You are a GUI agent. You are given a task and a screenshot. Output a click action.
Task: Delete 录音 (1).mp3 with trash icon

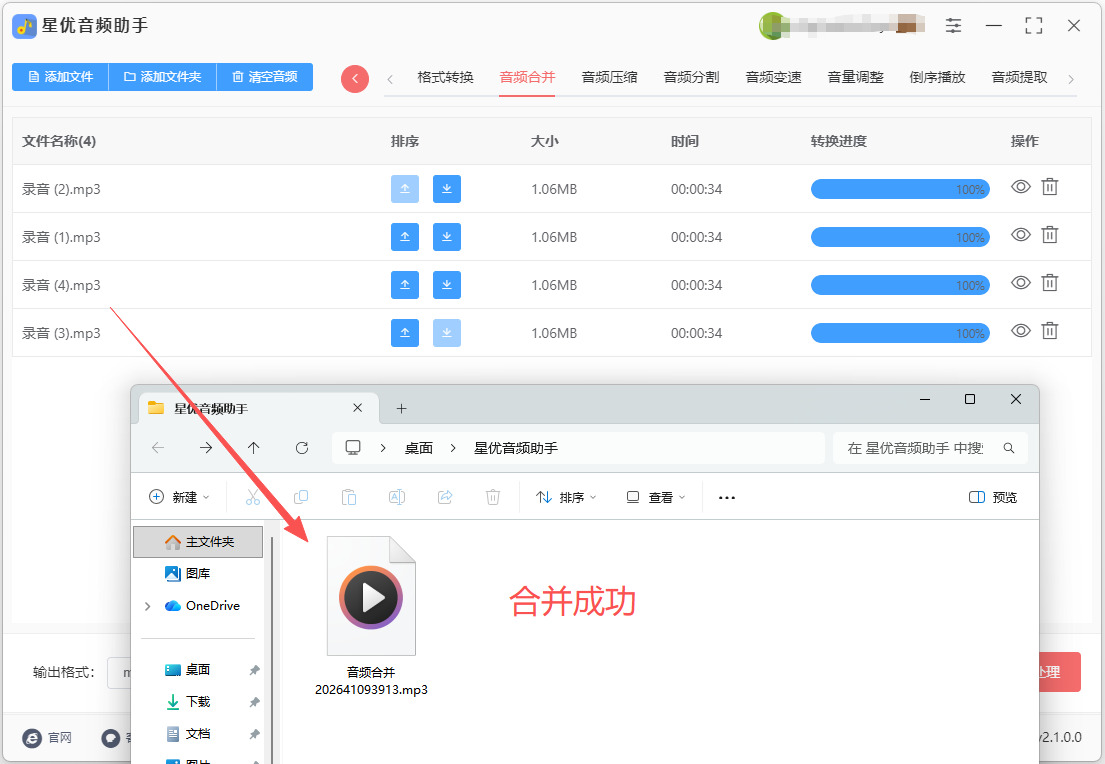[x=1050, y=235]
